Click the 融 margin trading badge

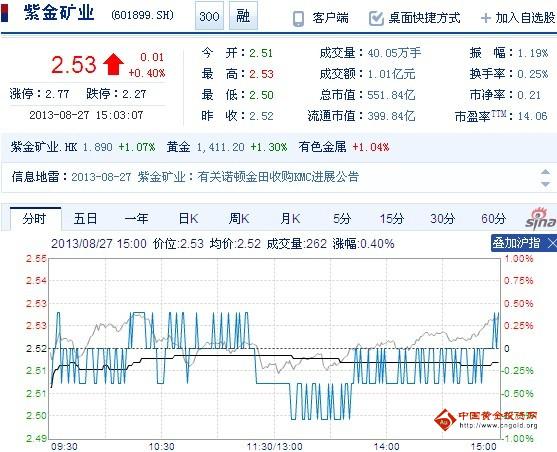click(x=243, y=16)
